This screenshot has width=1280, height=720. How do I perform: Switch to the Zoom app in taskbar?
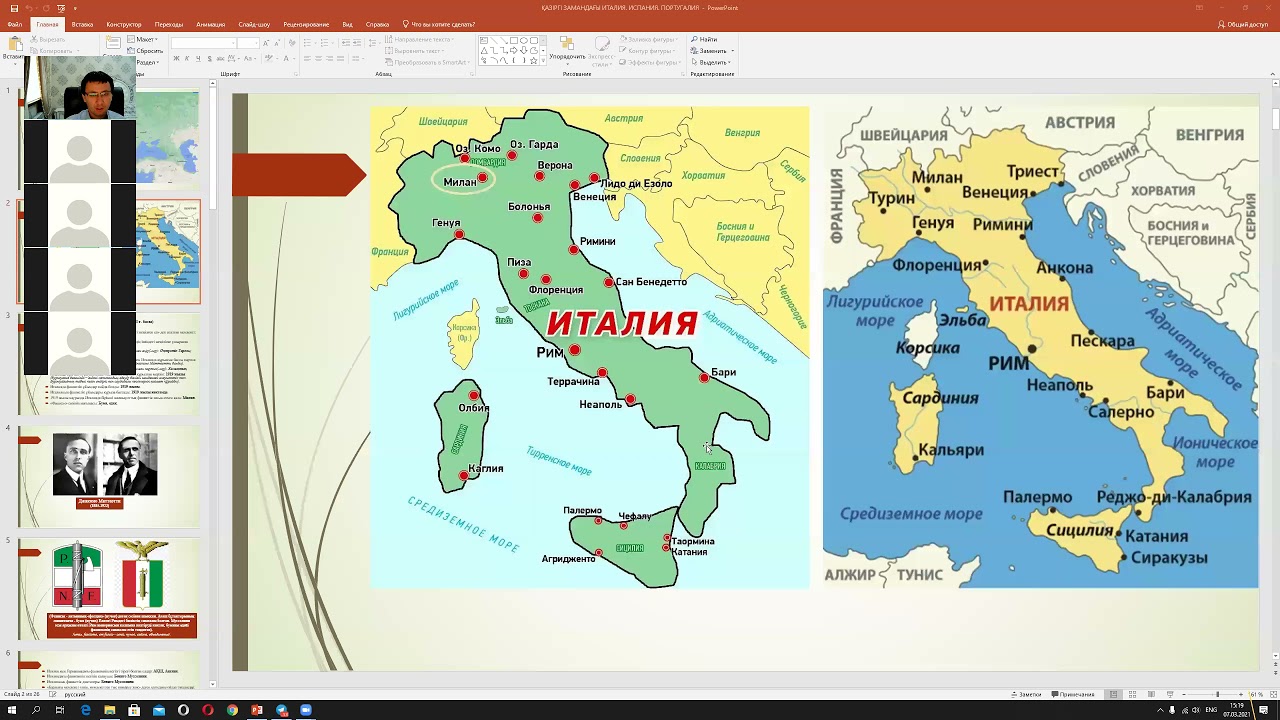tap(306, 710)
